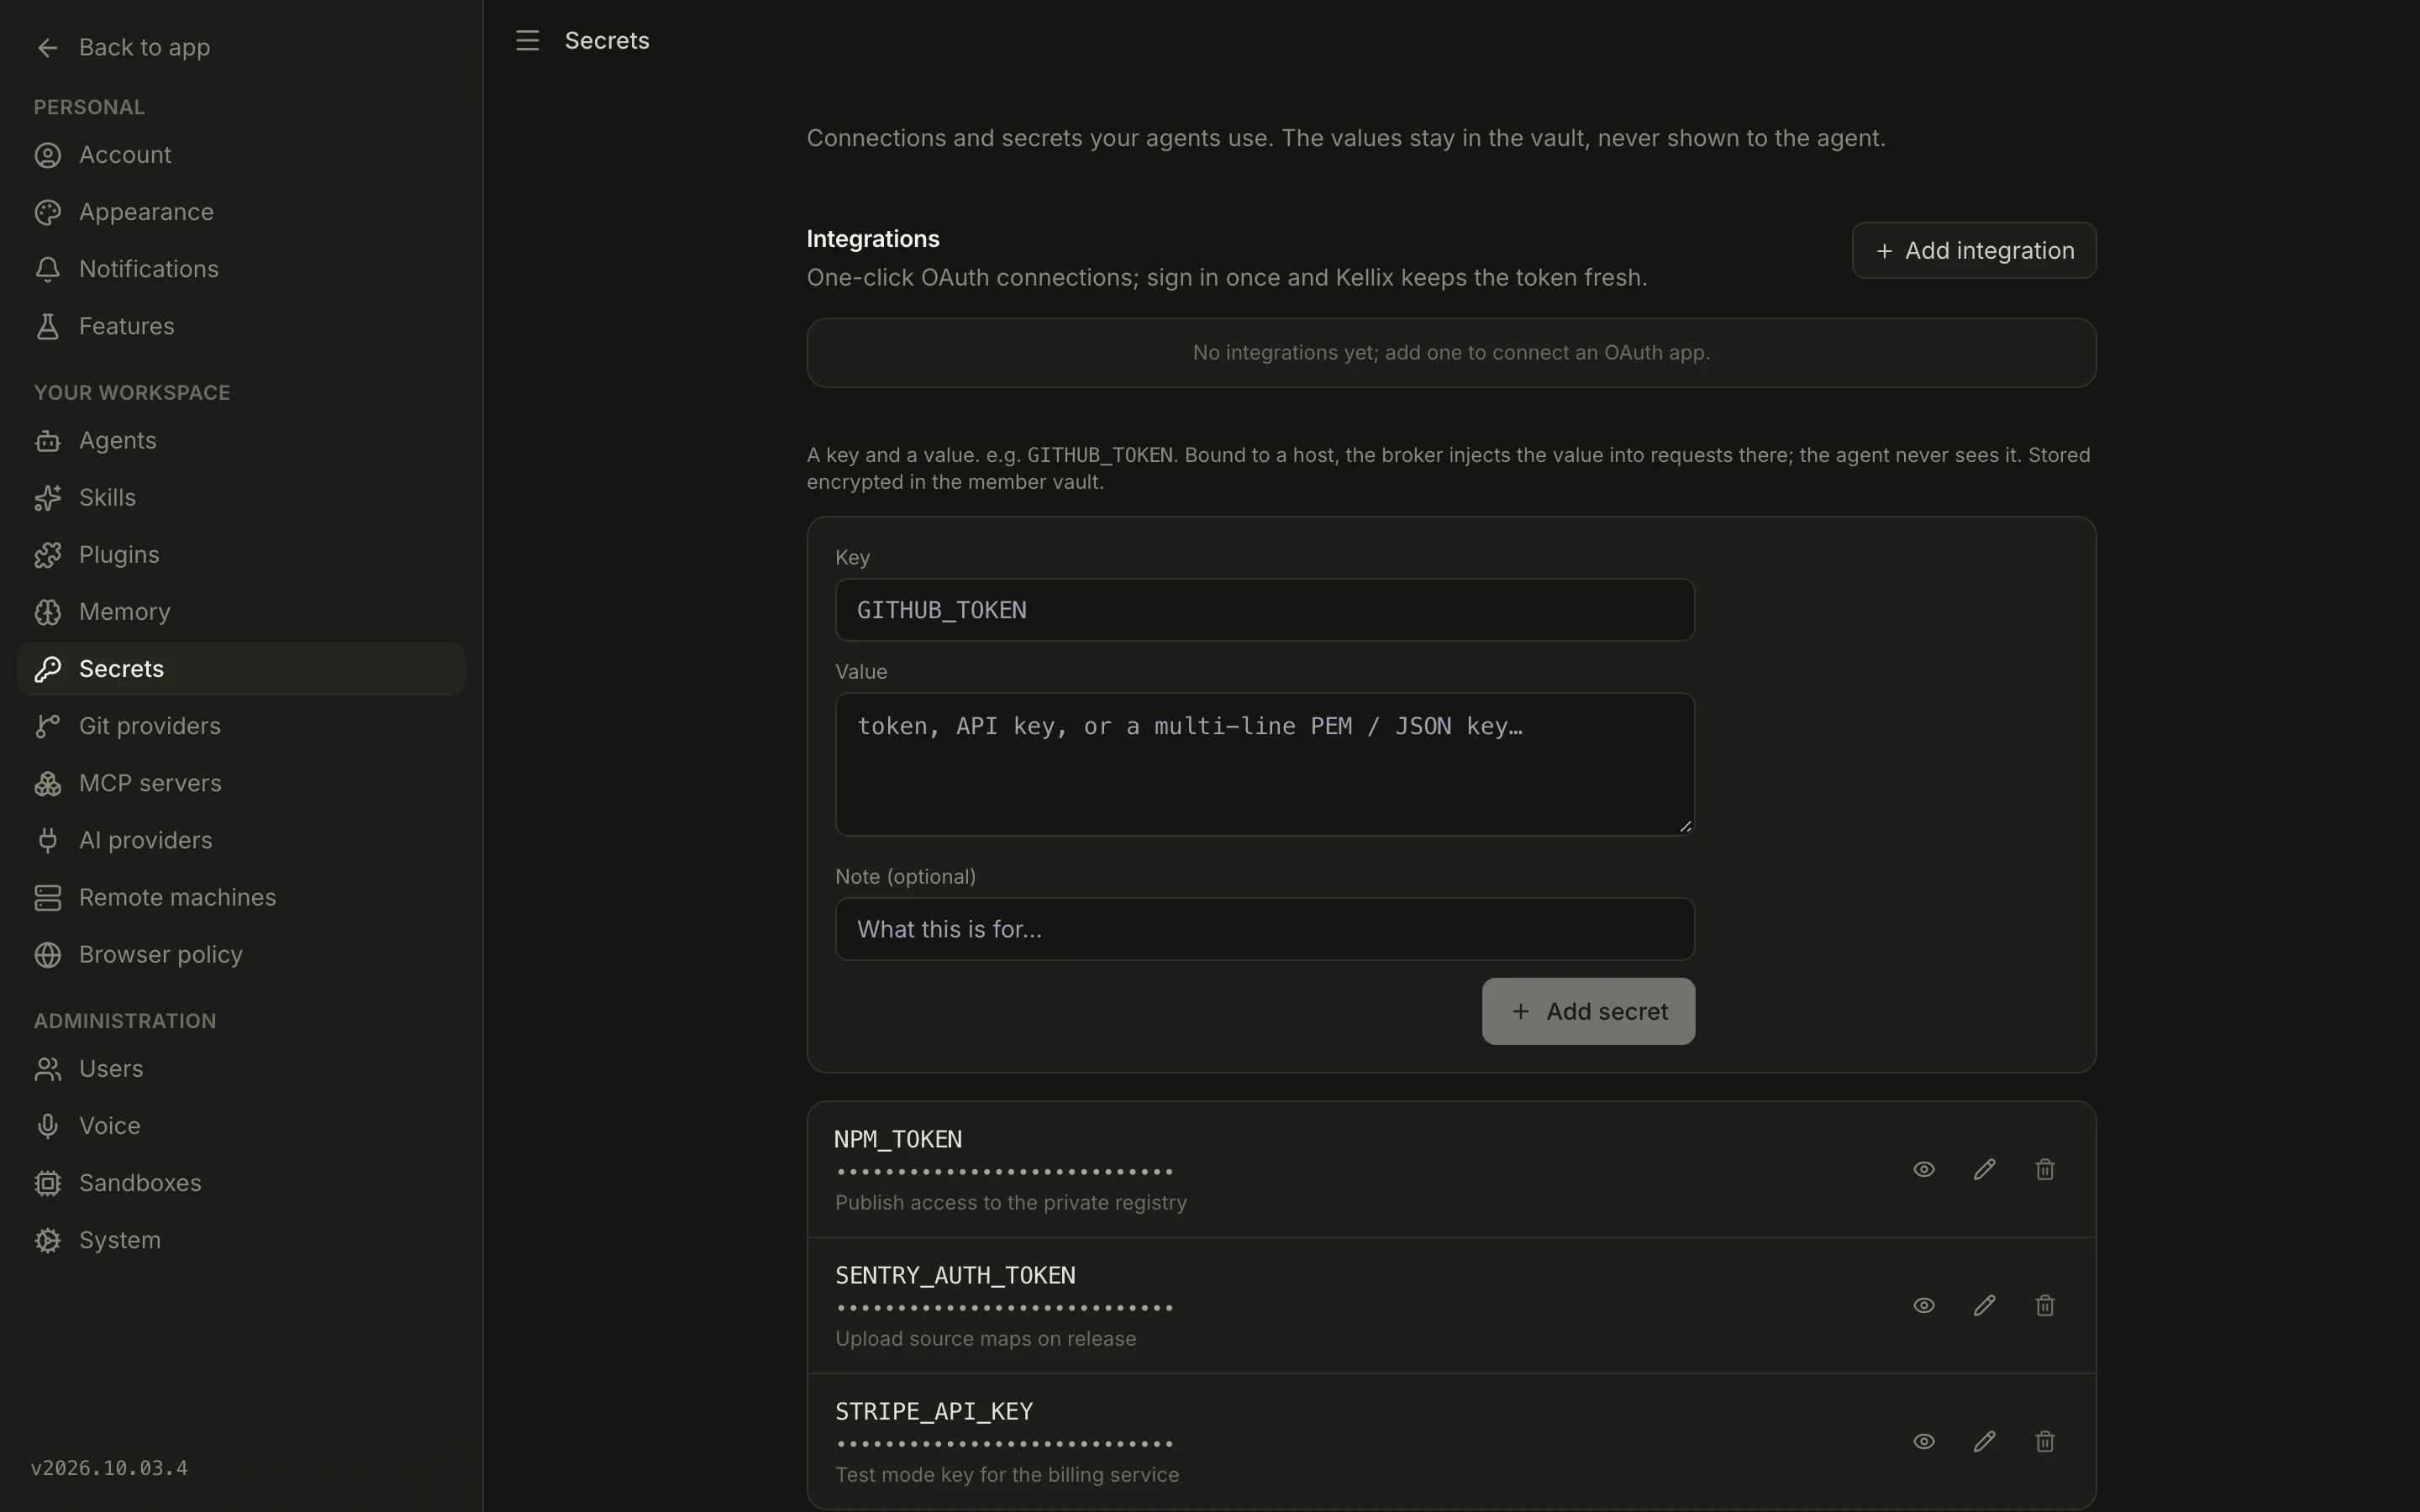This screenshot has width=2420, height=1512.
Task: Click the version label v2026.10.03.4
Action: pyautogui.click(x=109, y=1468)
